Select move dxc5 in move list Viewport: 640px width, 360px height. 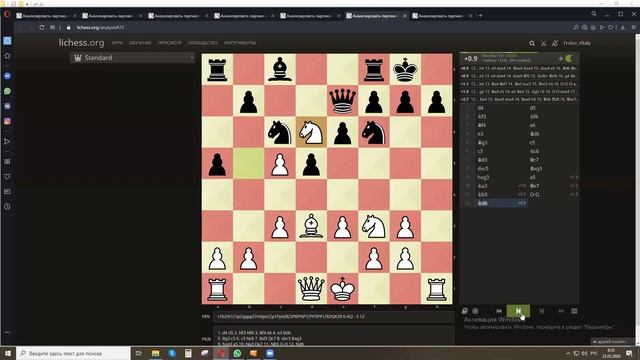coord(483,169)
